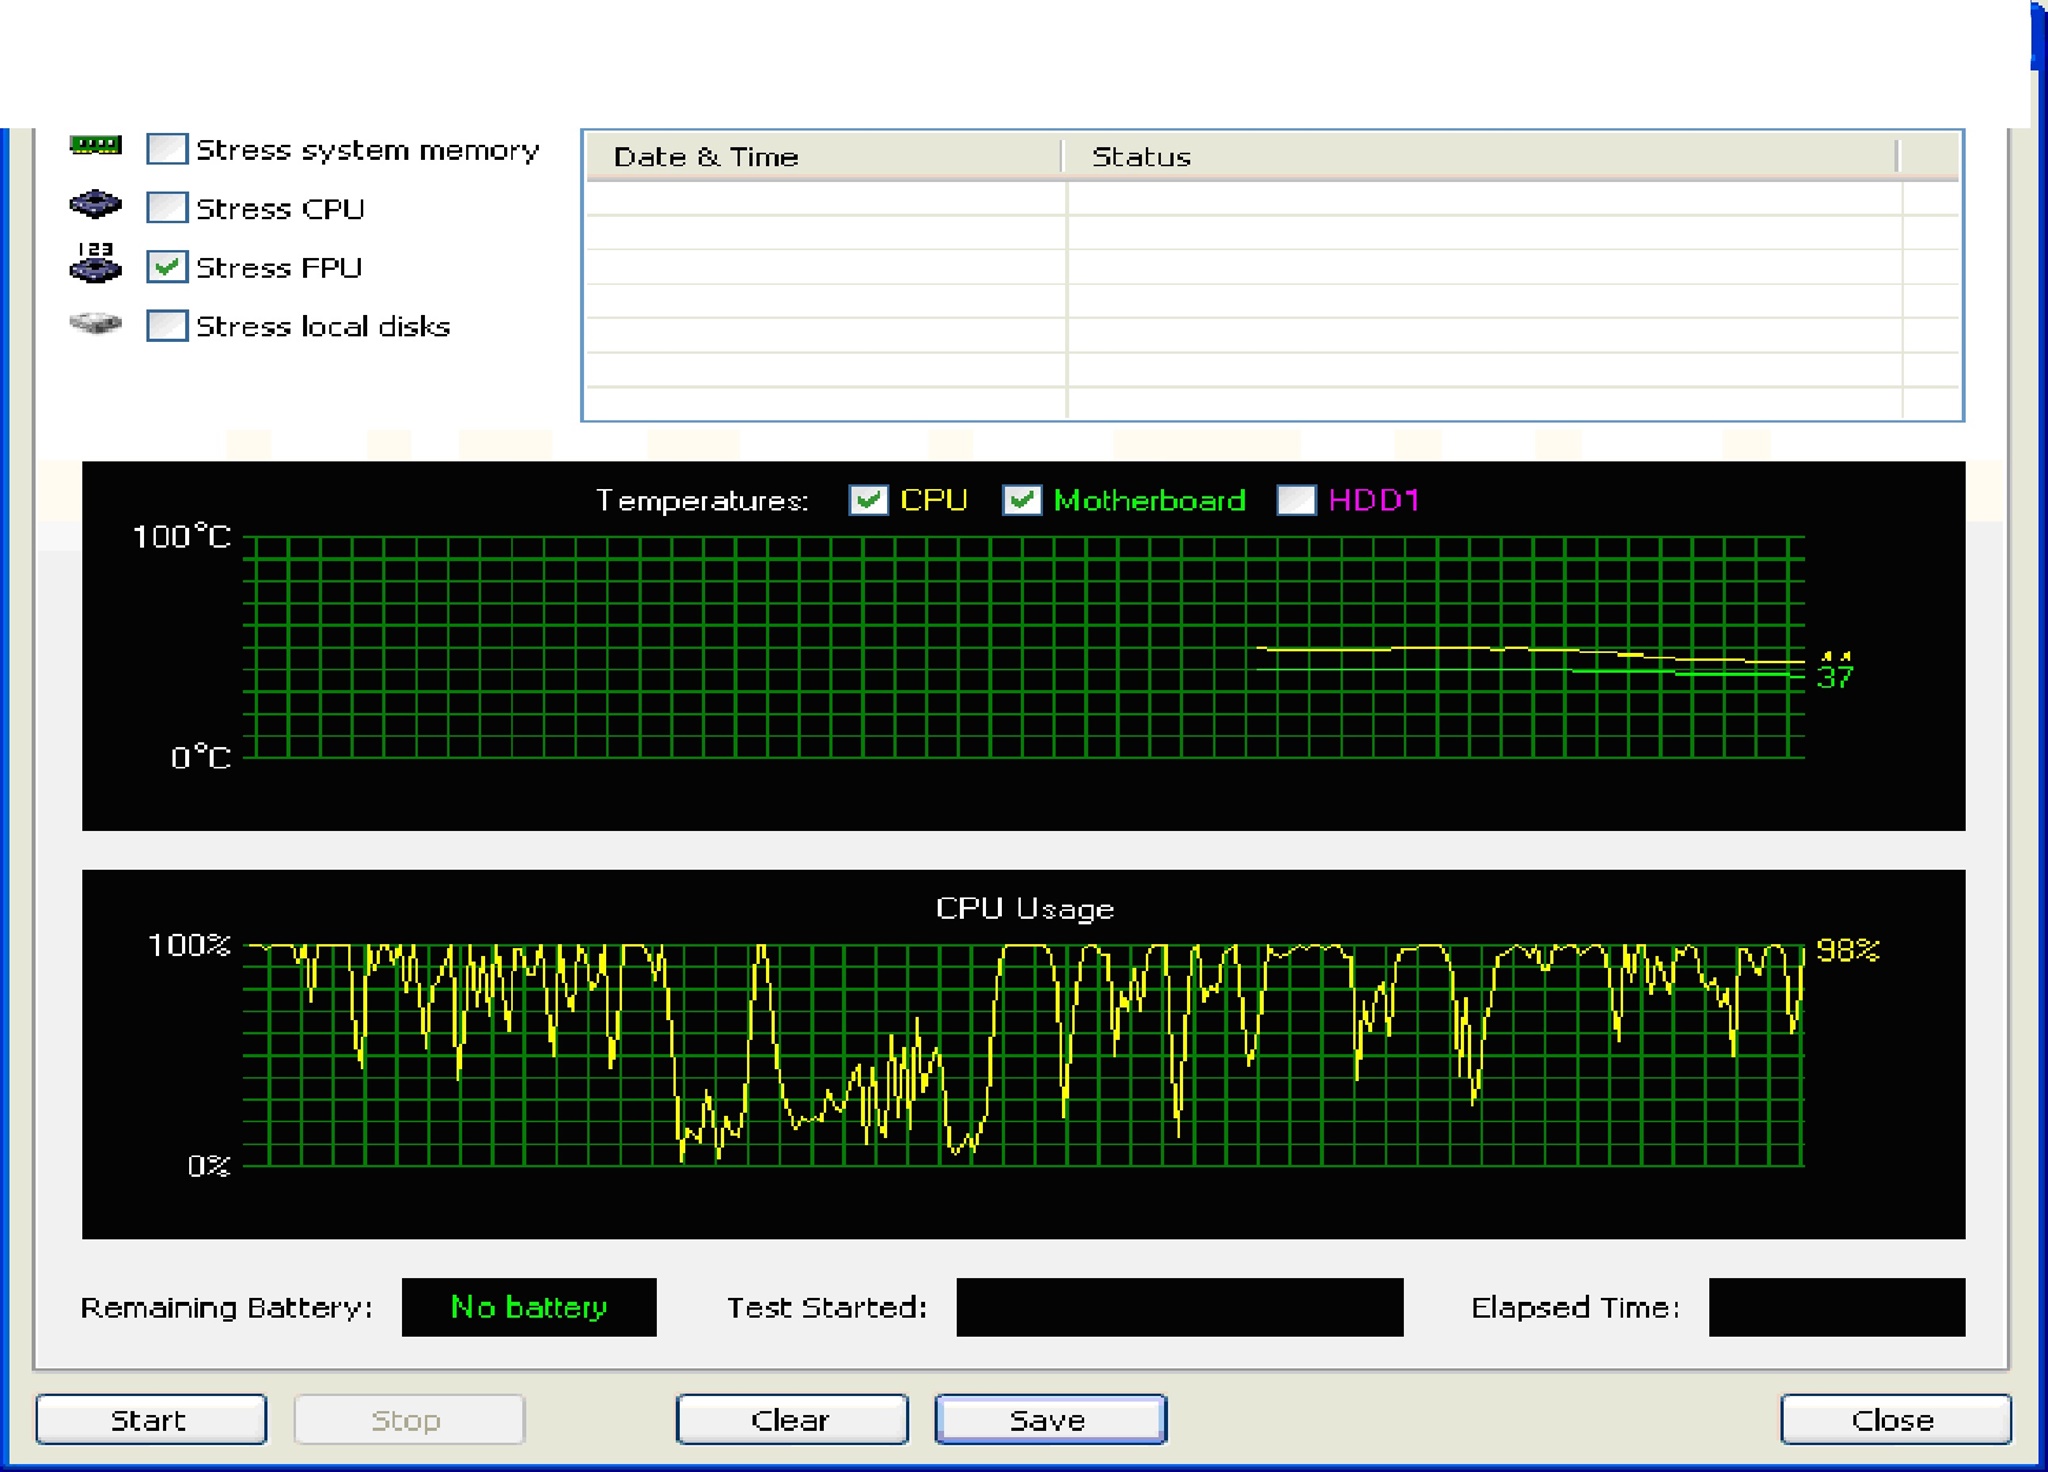Show HDD1 temperature in graph
This screenshot has width=2048, height=1472.
[x=1296, y=500]
